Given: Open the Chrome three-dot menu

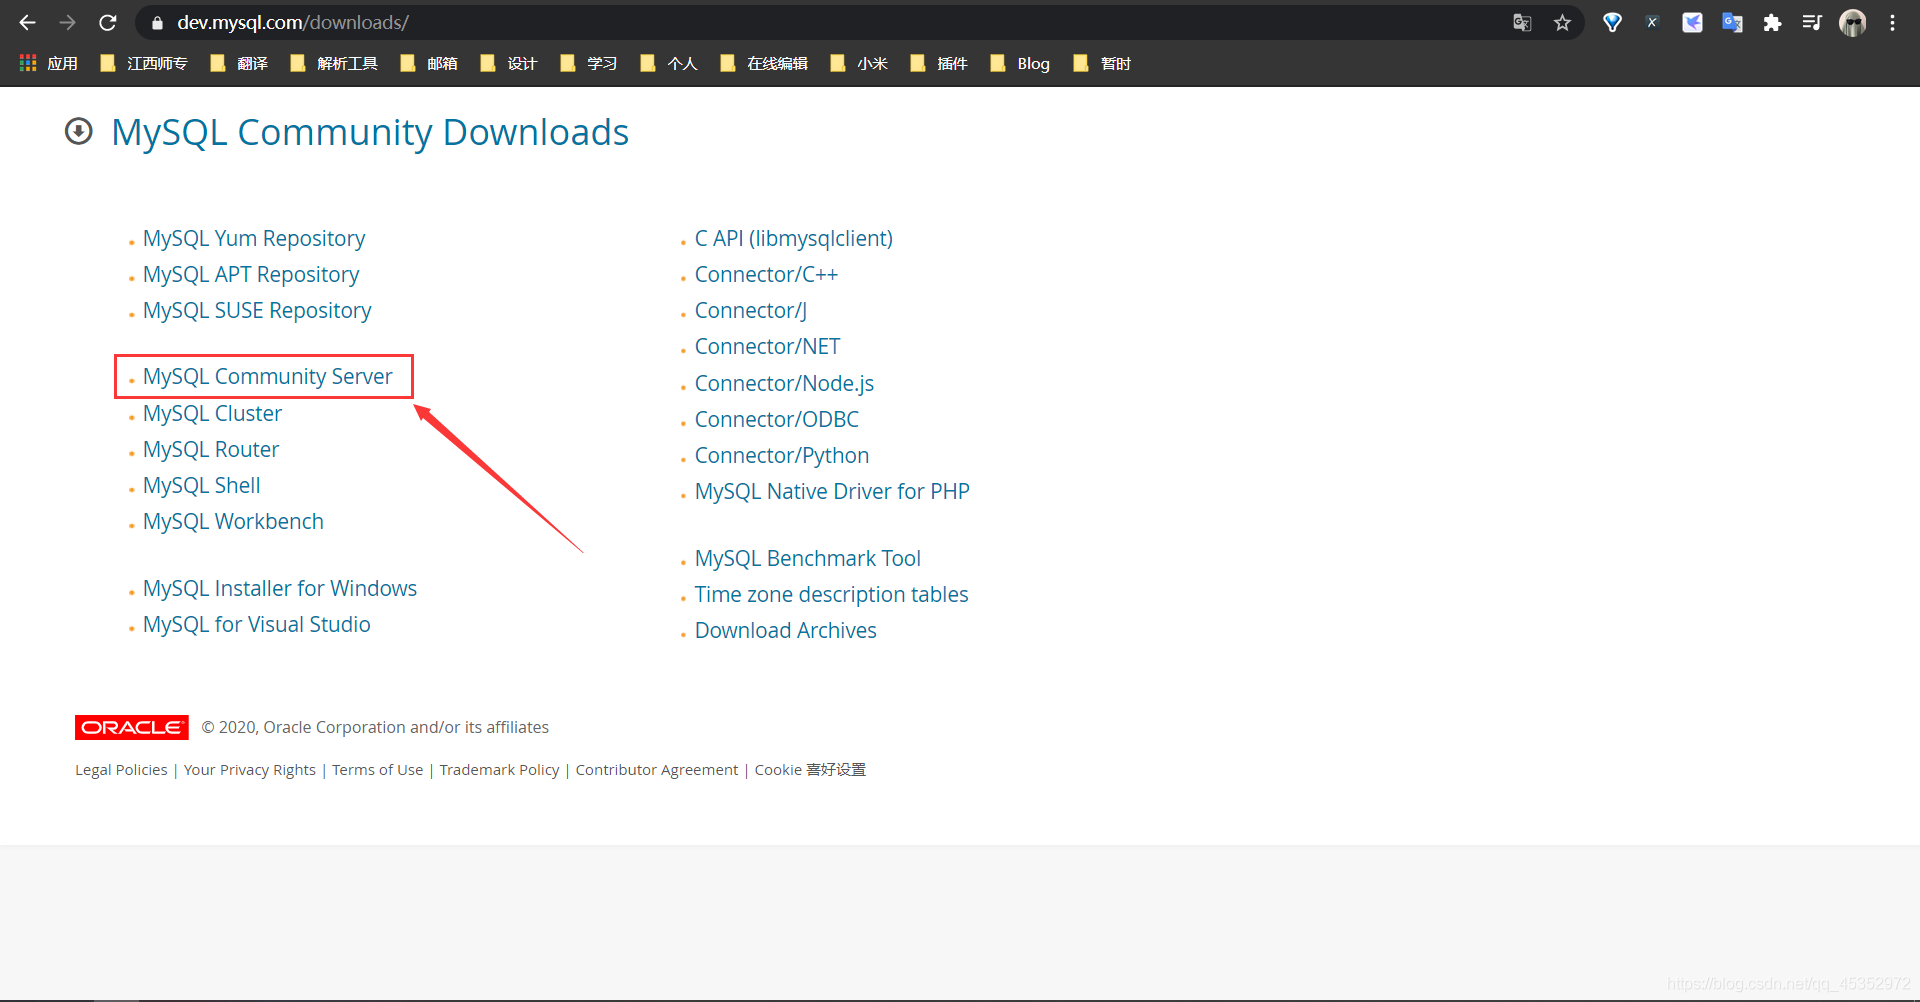Looking at the screenshot, I should click(x=1892, y=22).
